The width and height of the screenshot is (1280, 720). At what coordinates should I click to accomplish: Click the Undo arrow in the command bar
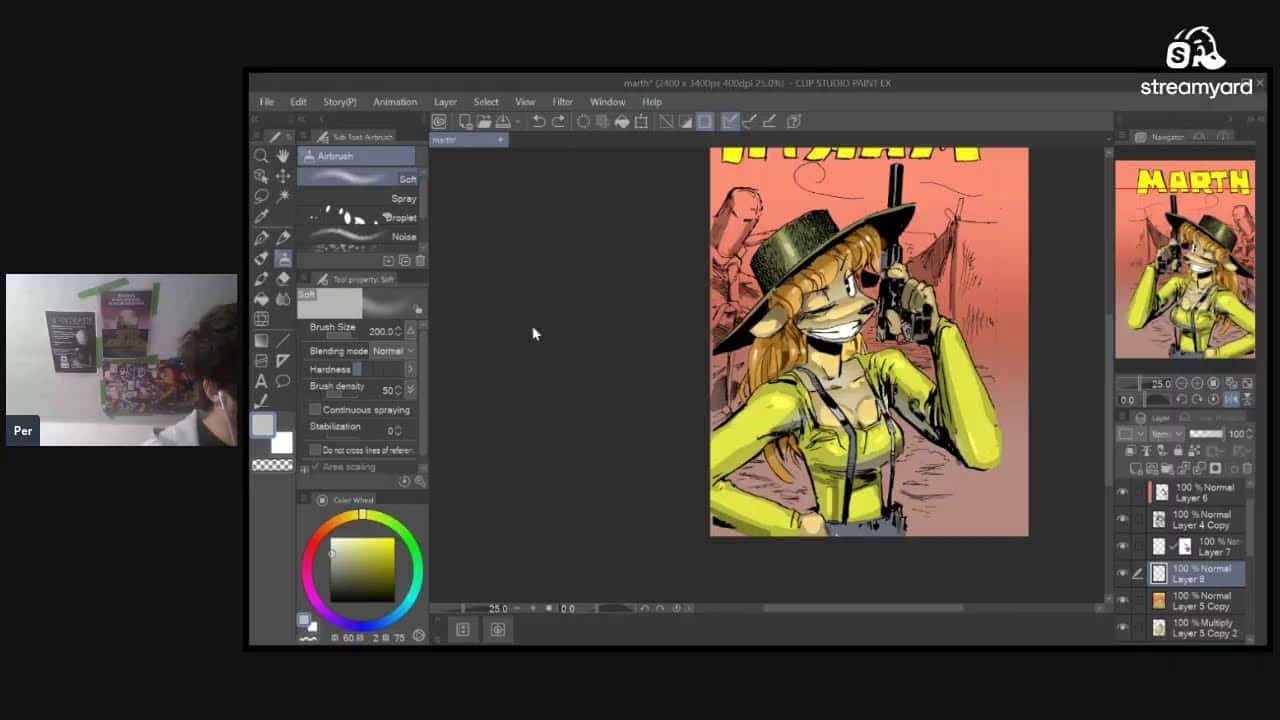538,121
